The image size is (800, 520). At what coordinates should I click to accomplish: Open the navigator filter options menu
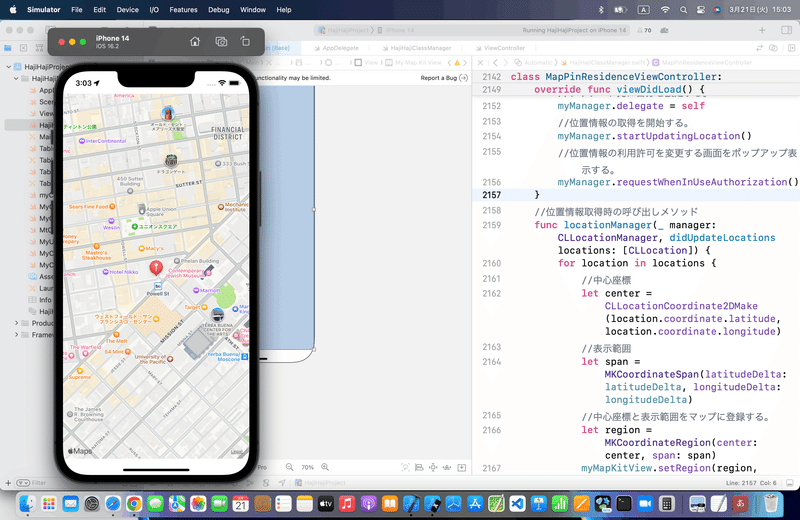[23, 483]
